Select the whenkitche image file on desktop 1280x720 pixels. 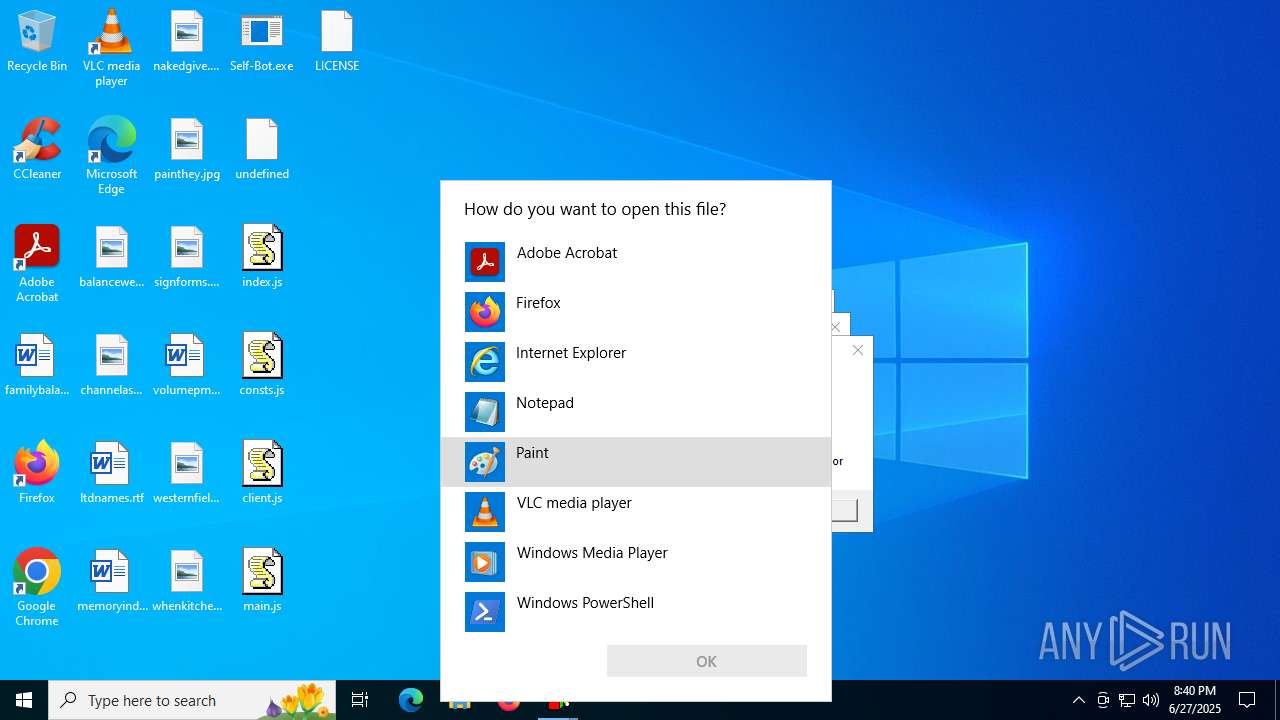click(x=186, y=582)
